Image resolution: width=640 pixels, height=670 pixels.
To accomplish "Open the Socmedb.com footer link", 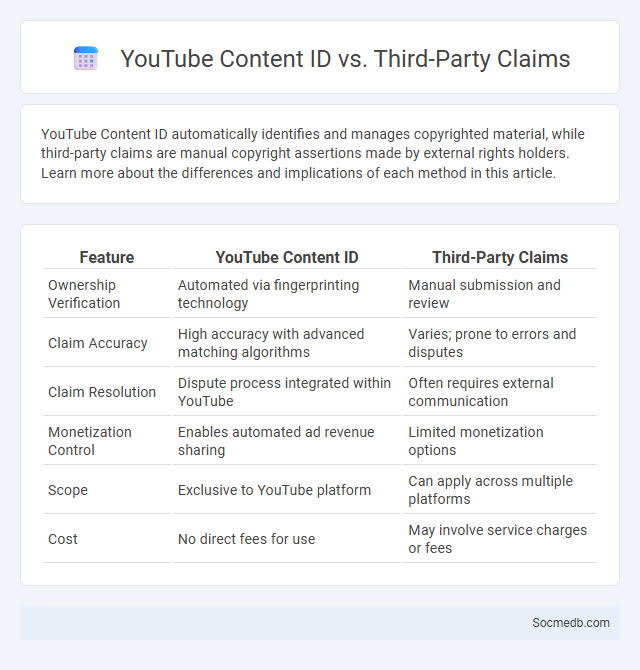I will (x=570, y=623).
